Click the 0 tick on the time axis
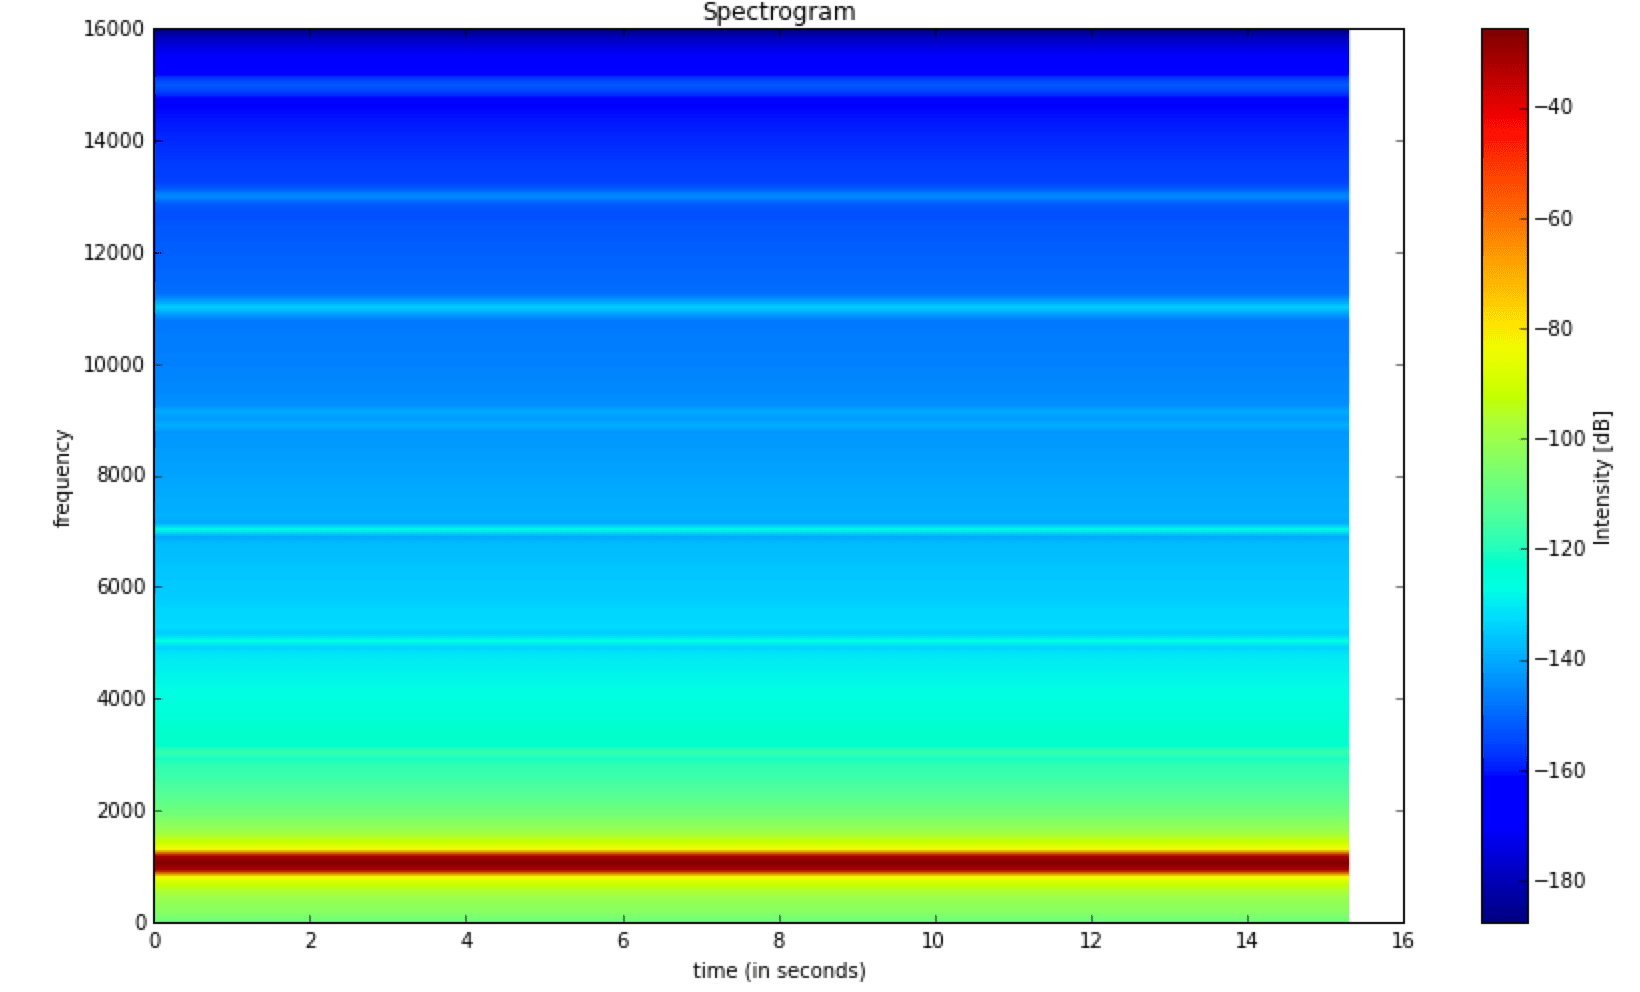Screen dimensions: 1640x992 155,938
